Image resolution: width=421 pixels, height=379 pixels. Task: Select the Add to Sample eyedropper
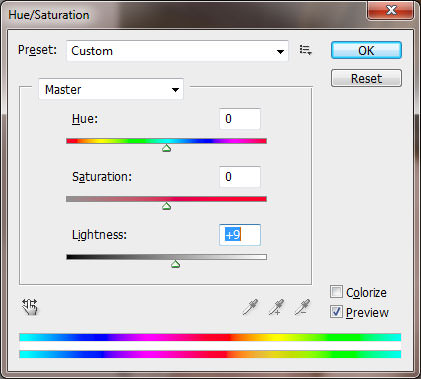tap(276, 307)
